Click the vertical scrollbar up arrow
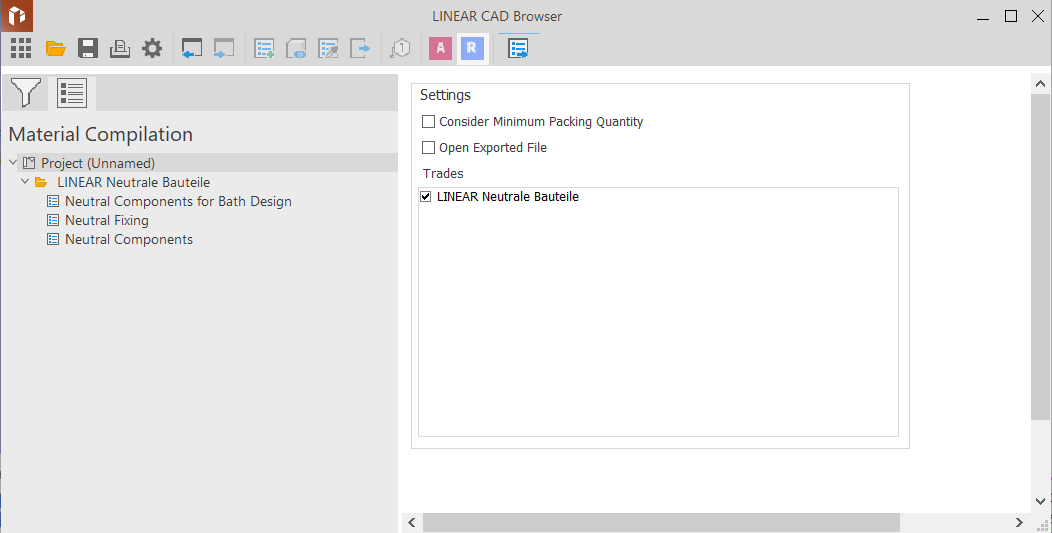1052x533 pixels. coord(1041,84)
